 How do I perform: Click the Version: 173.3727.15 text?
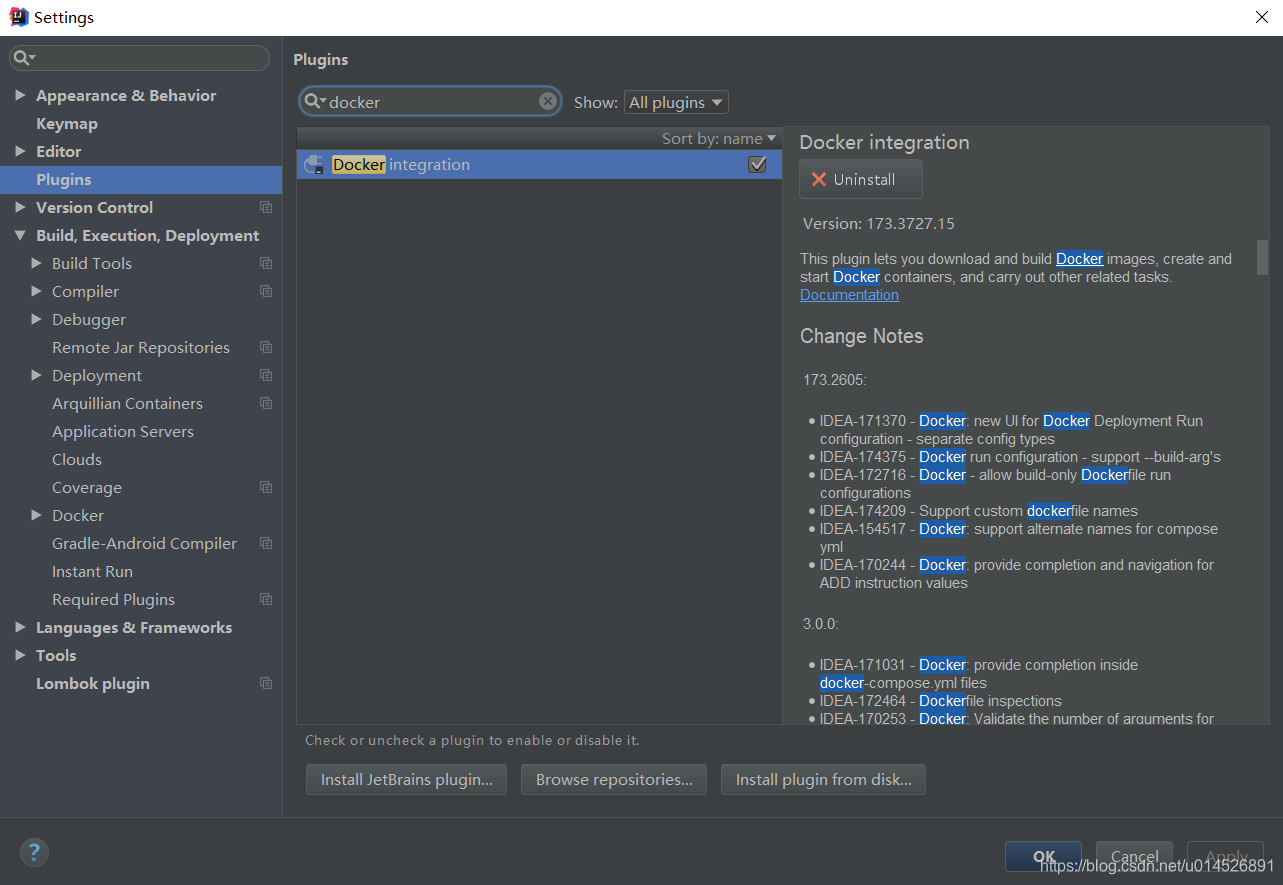(879, 223)
